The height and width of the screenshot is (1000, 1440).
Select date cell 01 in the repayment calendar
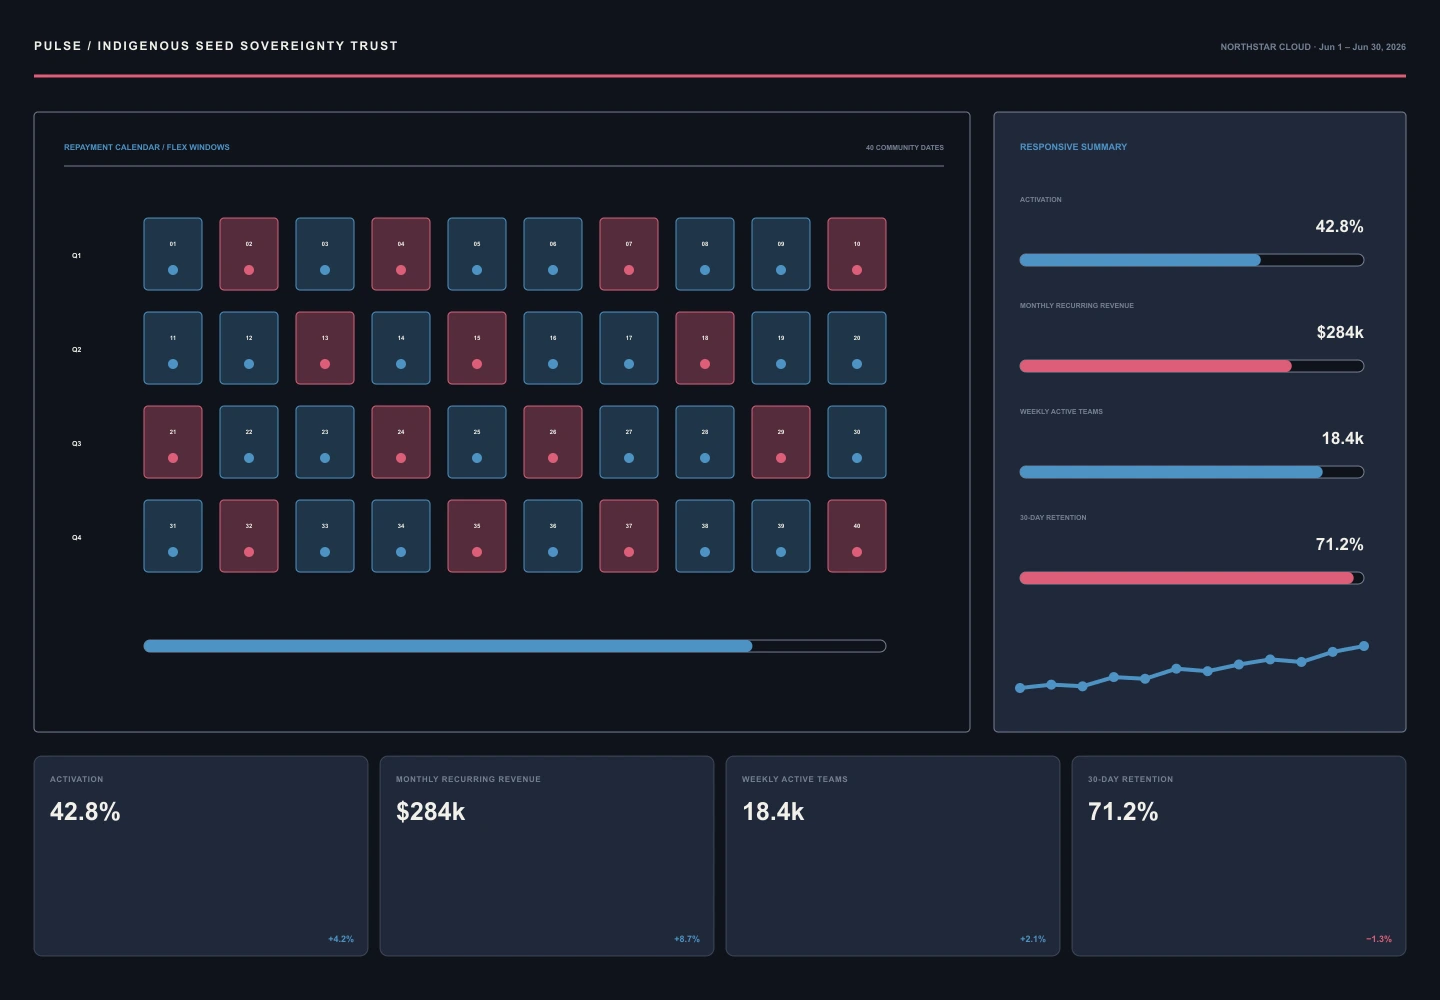pyautogui.click(x=173, y=254)
